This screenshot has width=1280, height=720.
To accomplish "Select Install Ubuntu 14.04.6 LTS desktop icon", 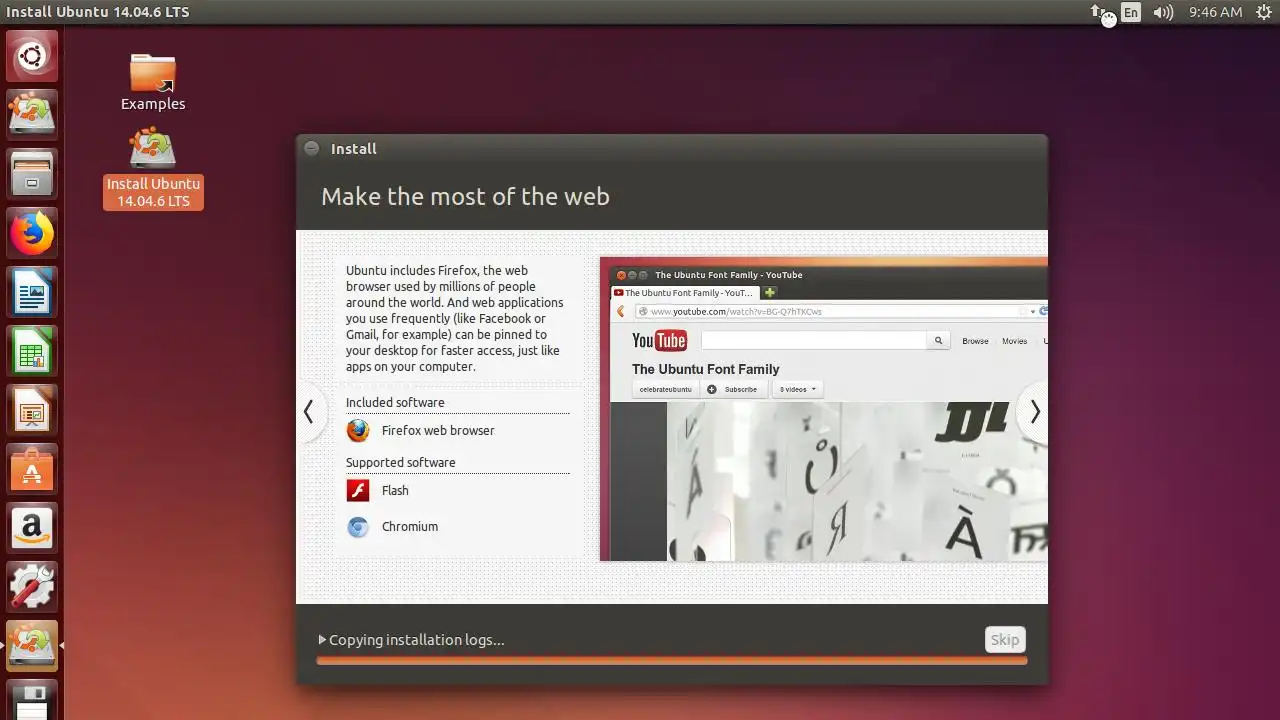I will pos(153,169).
